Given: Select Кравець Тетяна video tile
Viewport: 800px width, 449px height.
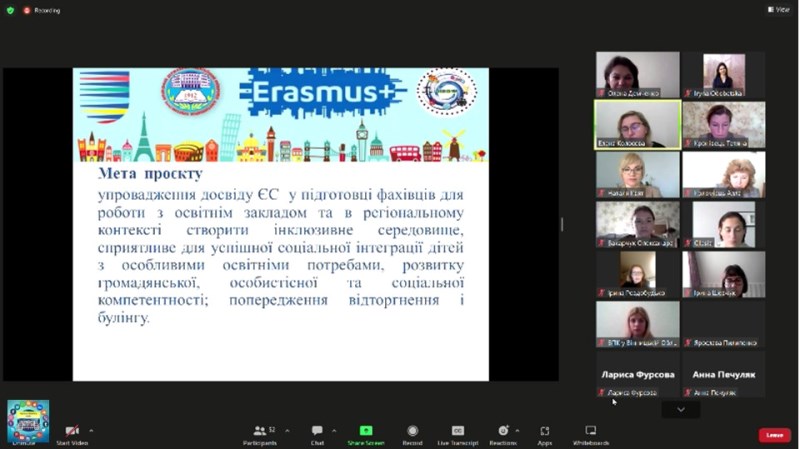Looking at the screenshot, I should pos(724,124).
